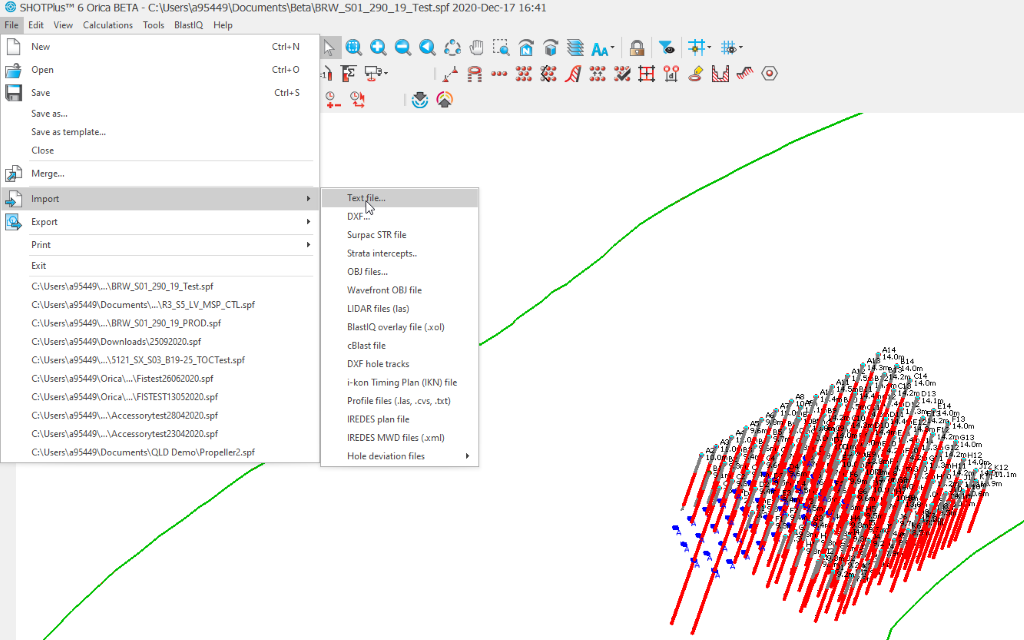This screenshot has height=640, width=1024.
Task: Click the zoom extents magnifier icon
Action: coord(353,48)
